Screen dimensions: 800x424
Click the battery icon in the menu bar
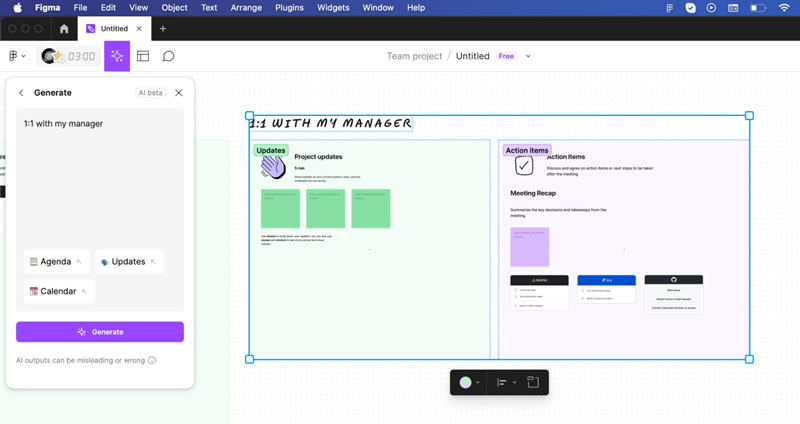coord(758,8)
